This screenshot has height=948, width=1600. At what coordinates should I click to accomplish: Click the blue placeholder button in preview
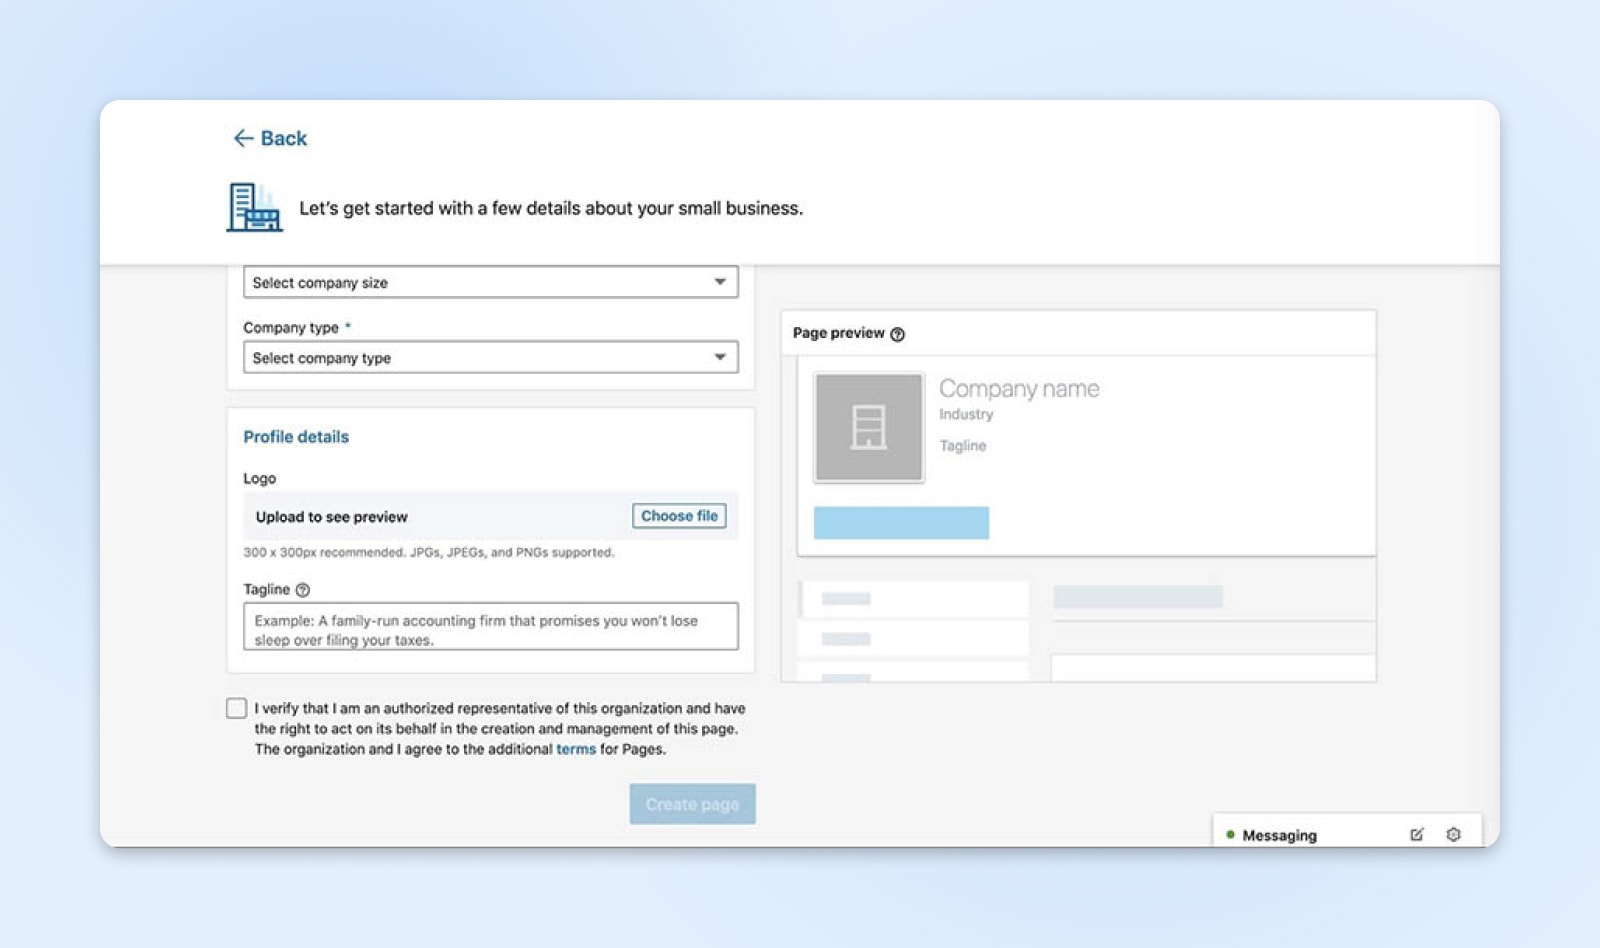click(x=901, y=523)
